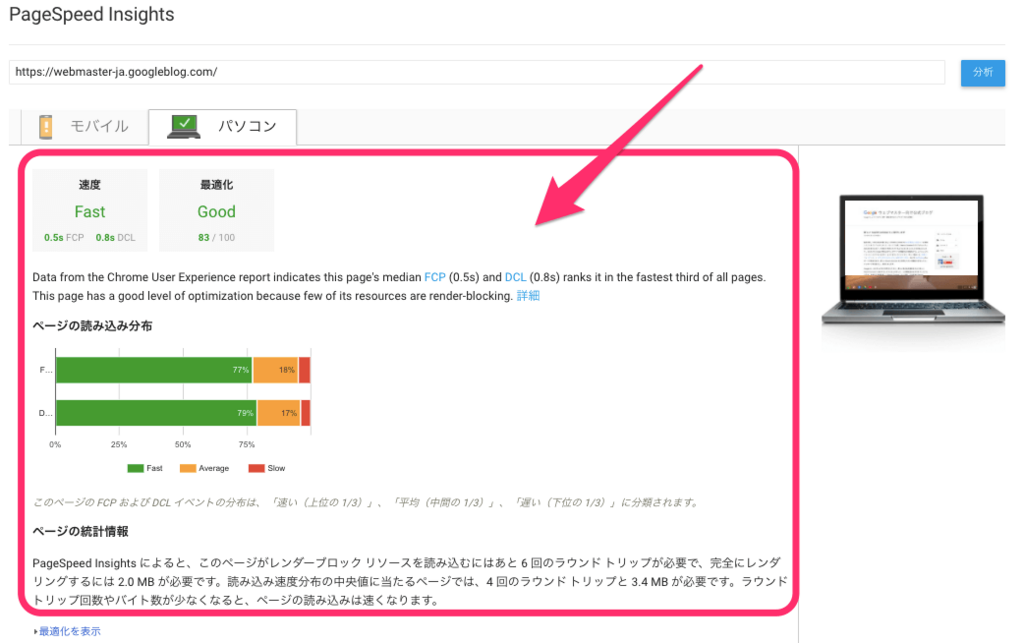Click the red slow segment of FCP bar
The width and height of the screenshot is (1024, 643).
(304, 370)
